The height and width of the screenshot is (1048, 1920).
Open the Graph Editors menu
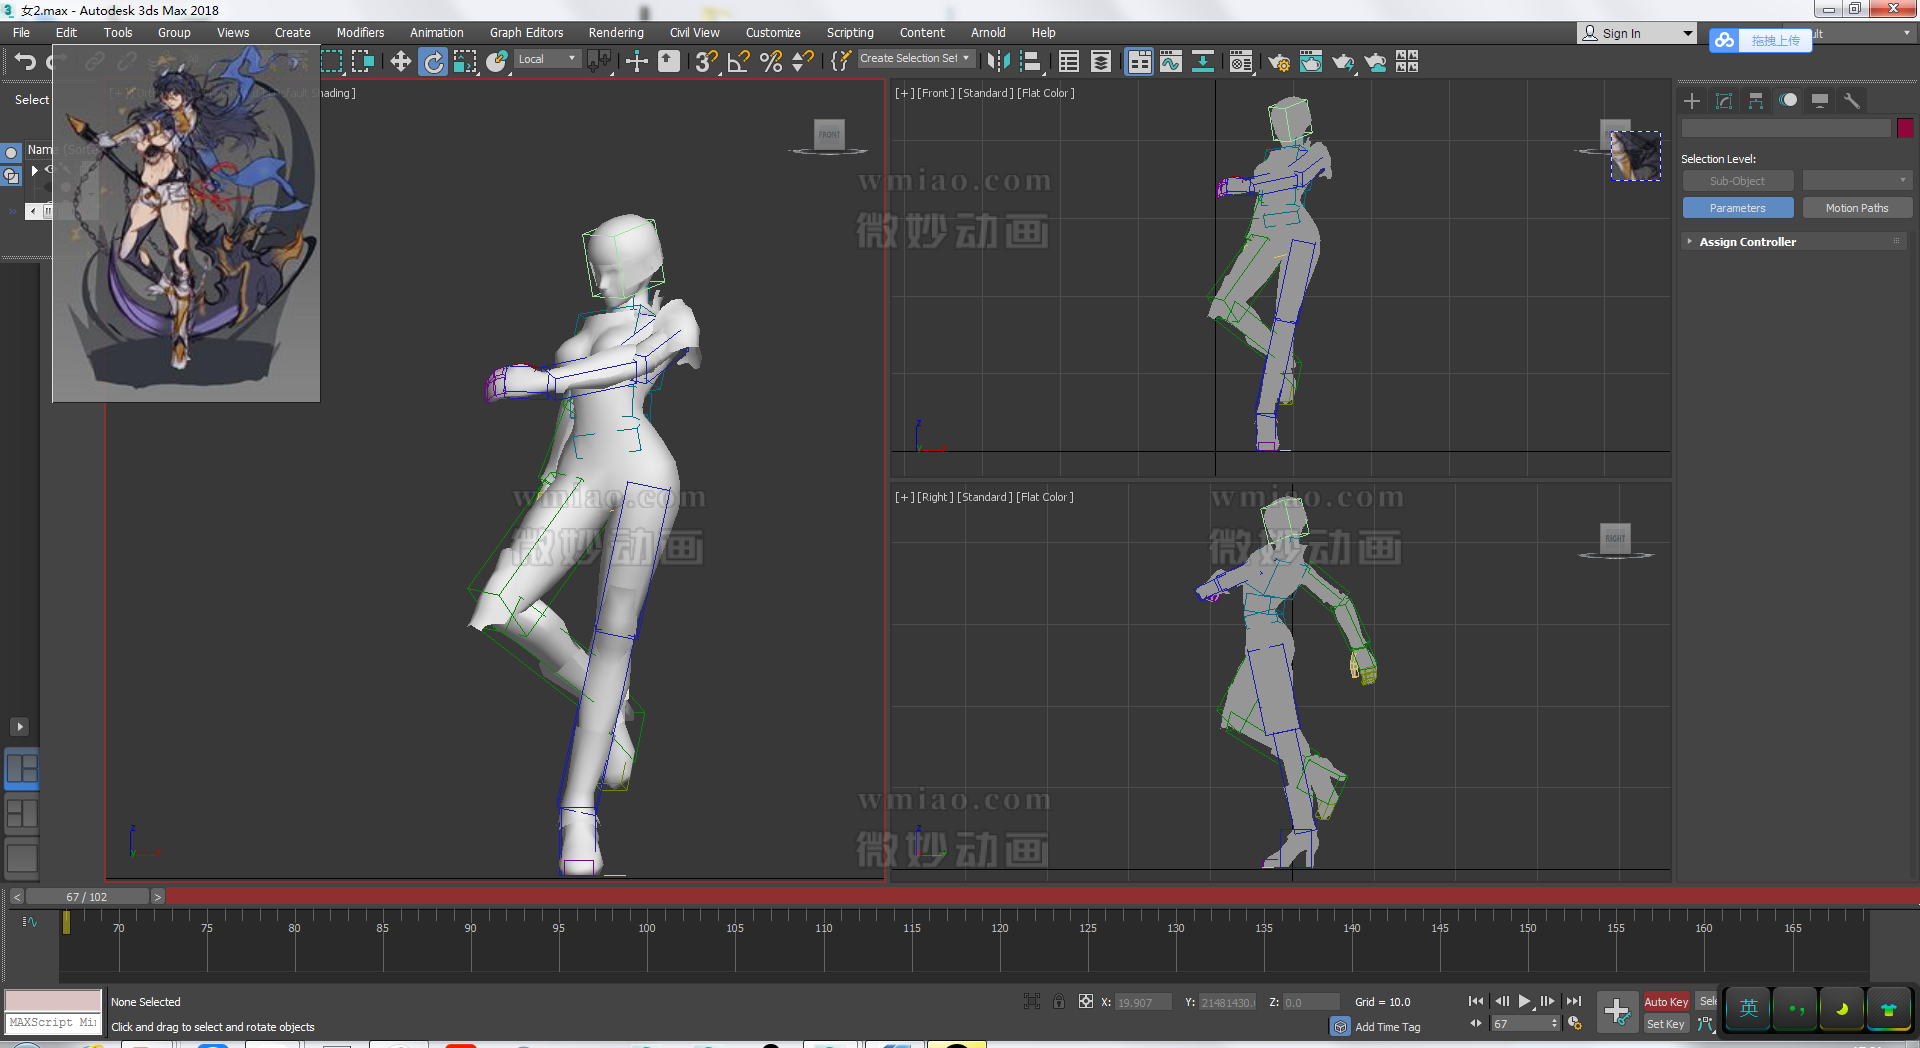(526, 33)
